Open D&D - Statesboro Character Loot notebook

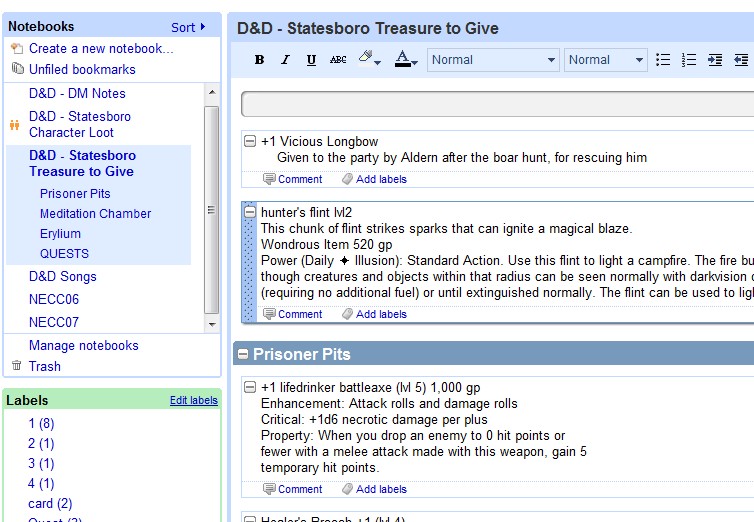coord(80,124)
